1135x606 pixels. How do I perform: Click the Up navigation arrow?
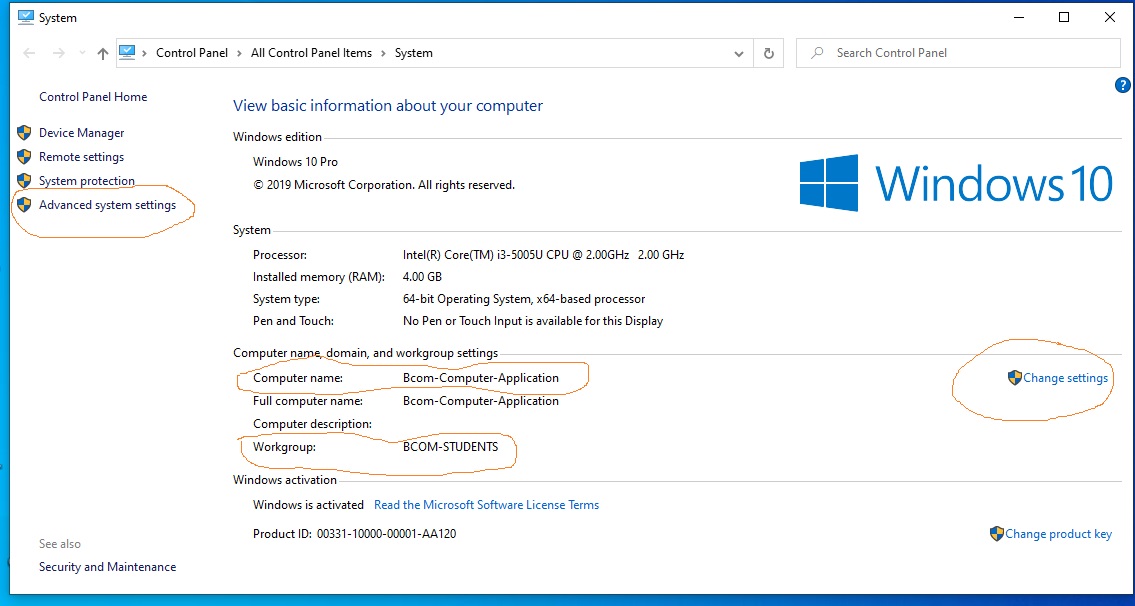tap(104, 53)
